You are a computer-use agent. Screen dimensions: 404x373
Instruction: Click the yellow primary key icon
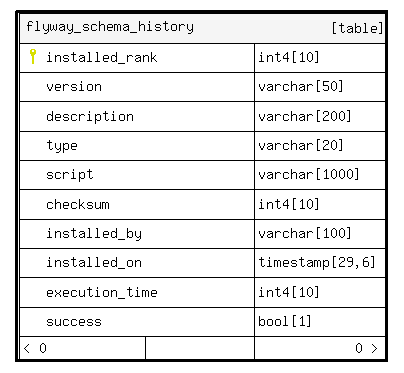pyautogui.click(x=33, y=56)
